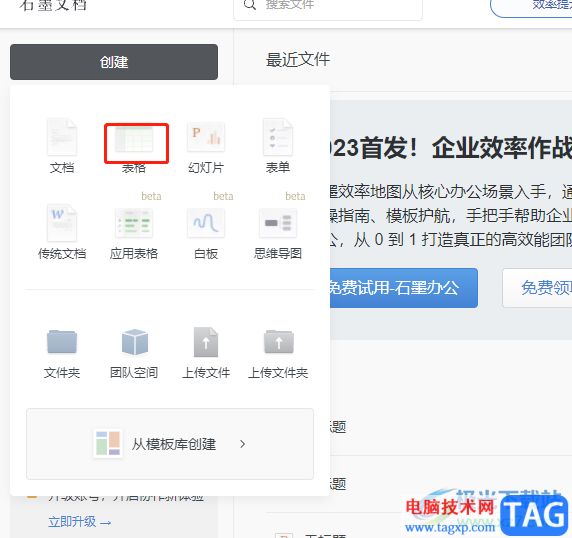Click the 创建 create button
Viewport: 572px width, 538px height.
114,62
